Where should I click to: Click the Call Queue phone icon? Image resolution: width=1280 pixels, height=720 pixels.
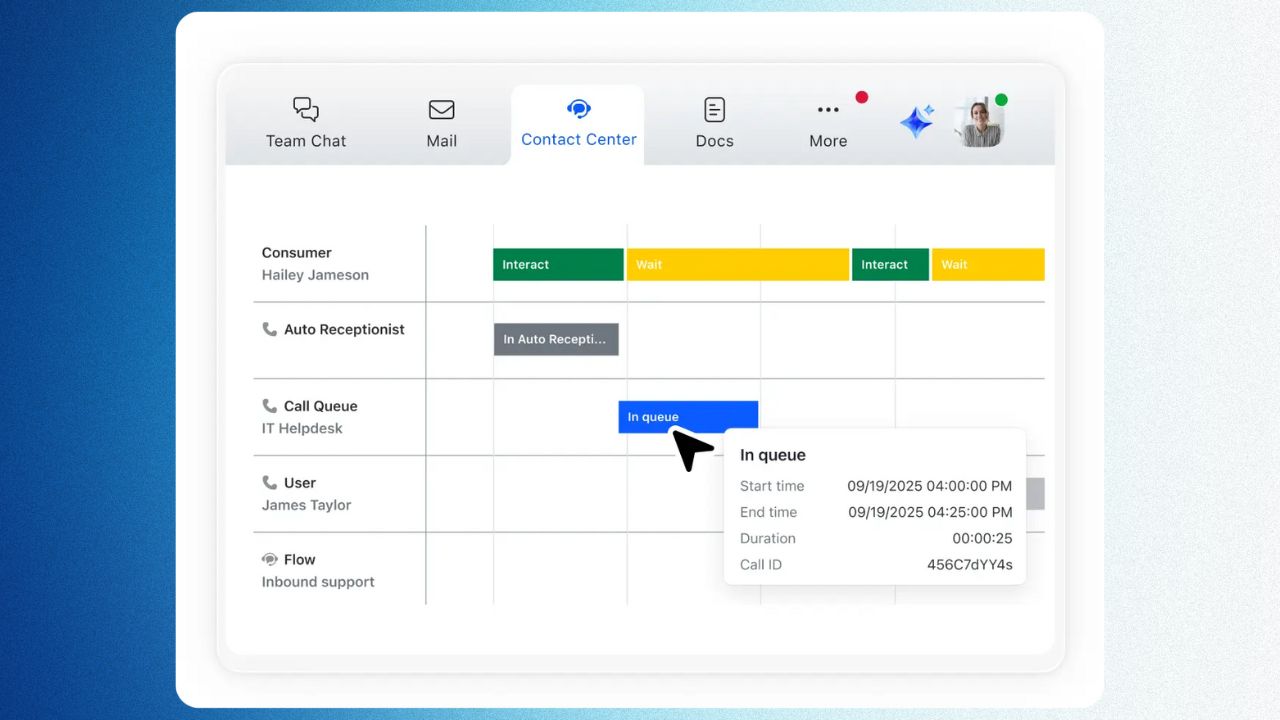[269, 406]
